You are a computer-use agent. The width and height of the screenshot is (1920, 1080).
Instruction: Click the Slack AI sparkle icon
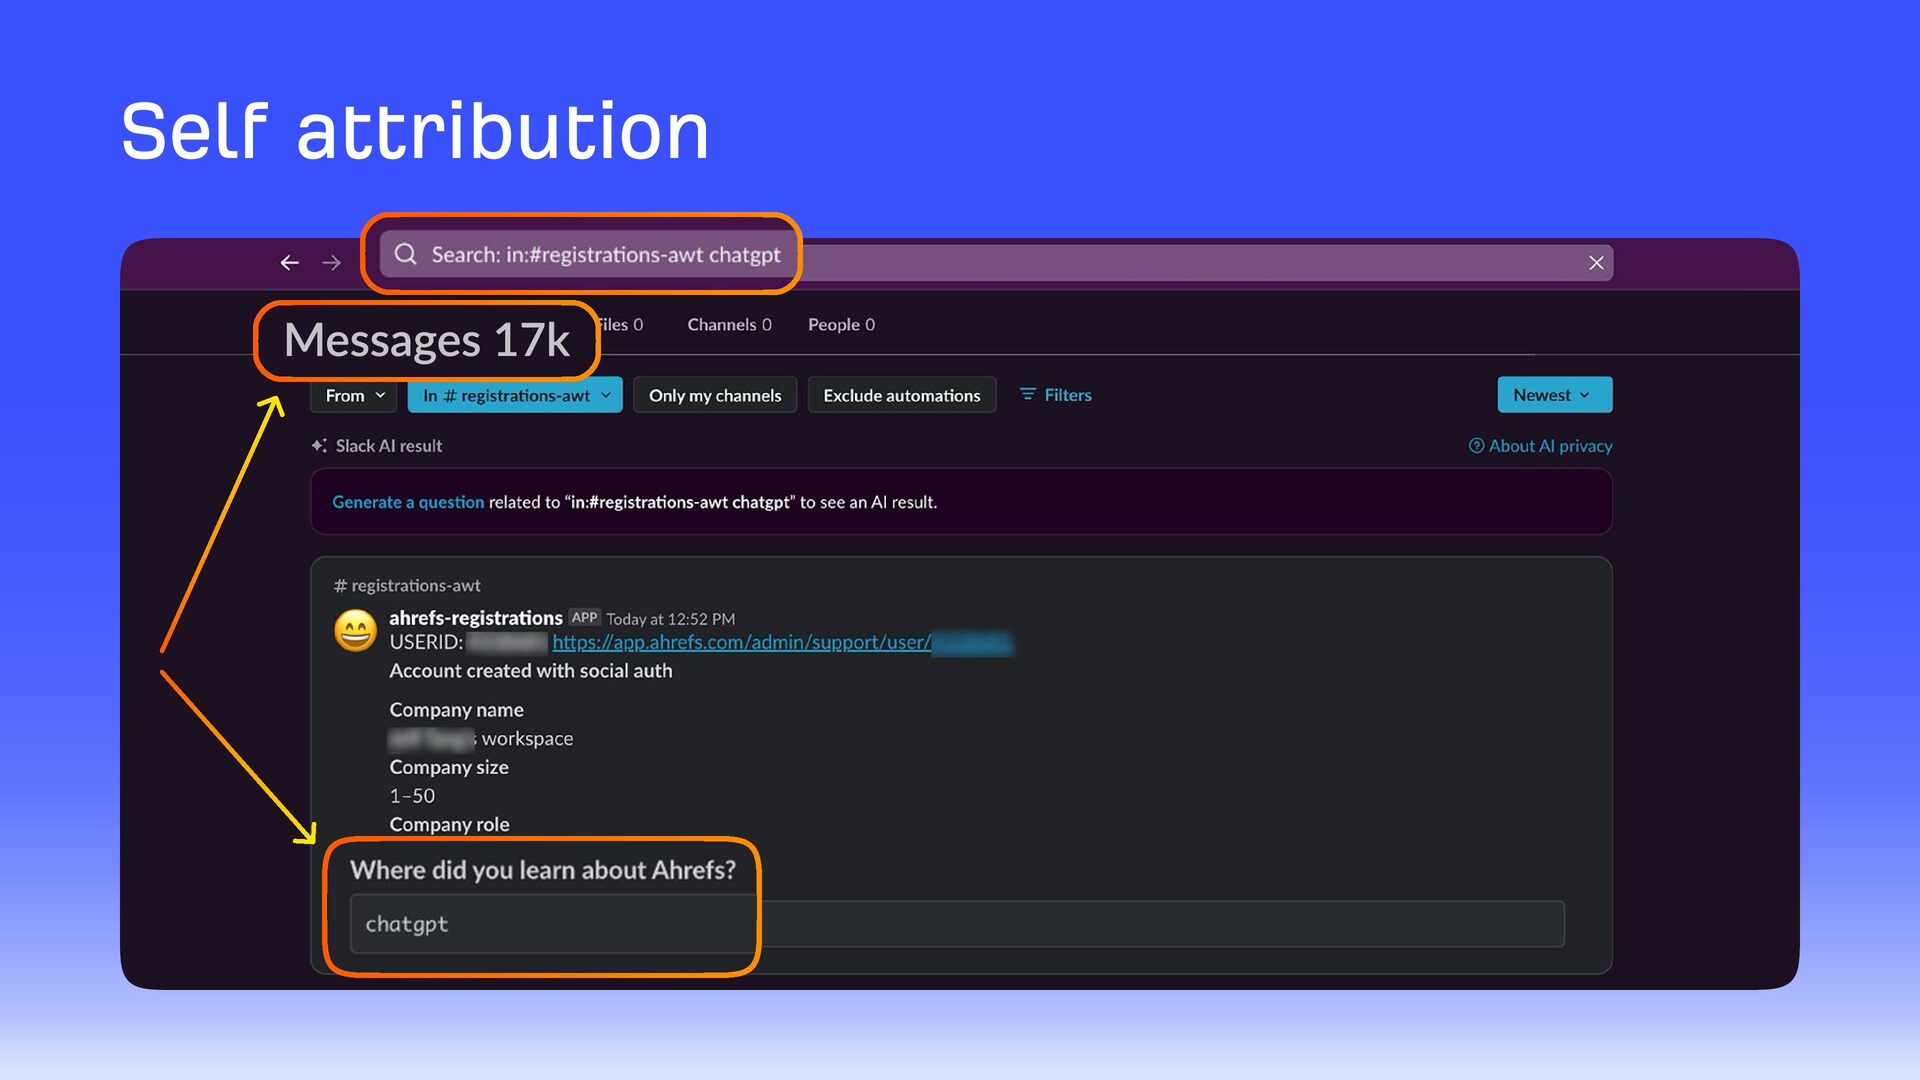tap(319, 446)
